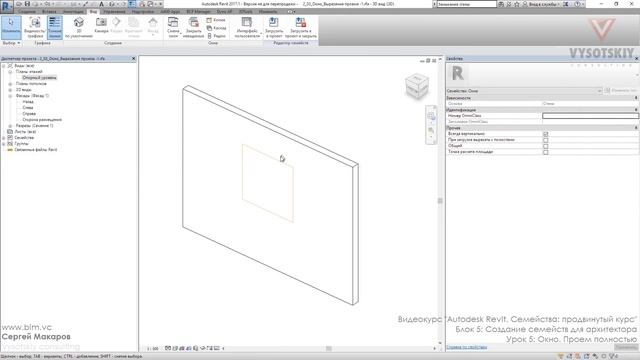Open the 'Аннотации' ribbon tab
Viewport: 640px width, 360px height.
coord(73,12)
